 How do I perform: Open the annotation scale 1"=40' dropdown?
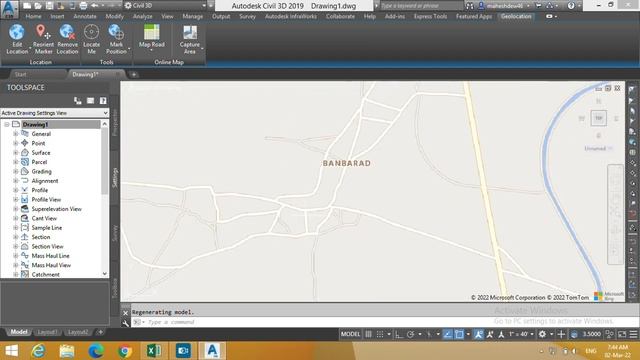coord(521,334)
